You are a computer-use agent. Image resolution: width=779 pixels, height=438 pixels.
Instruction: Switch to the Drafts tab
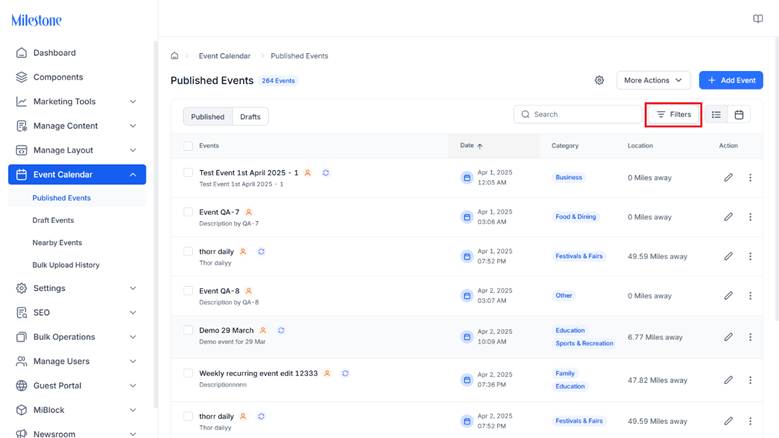tap(250, 117)
